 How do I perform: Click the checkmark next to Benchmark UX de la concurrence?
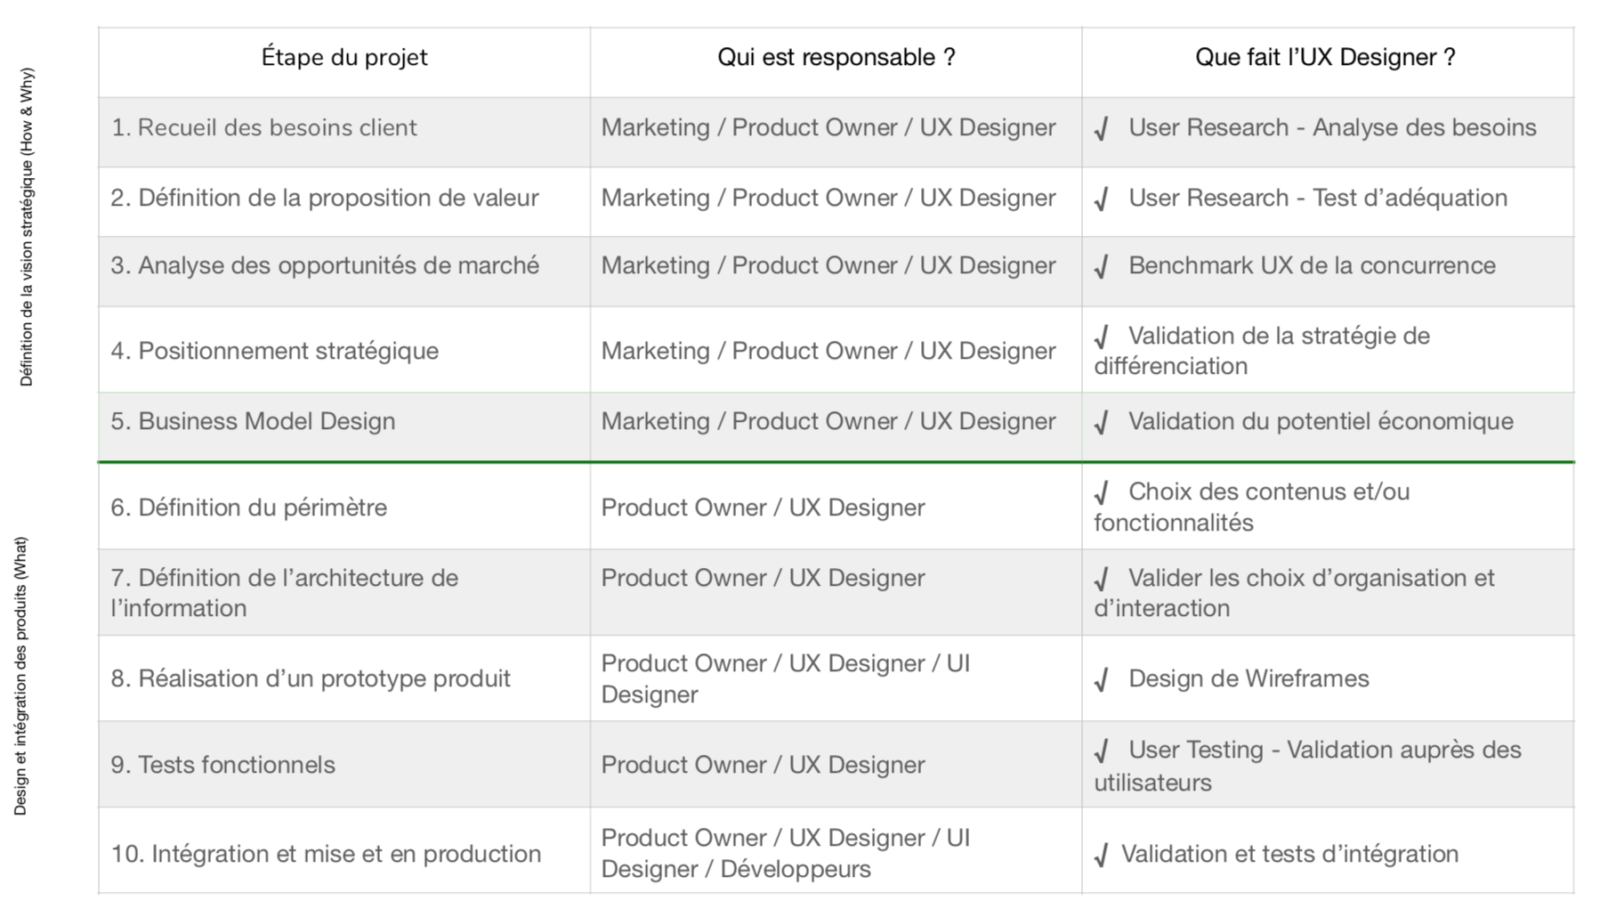[x=1102, y=268]
